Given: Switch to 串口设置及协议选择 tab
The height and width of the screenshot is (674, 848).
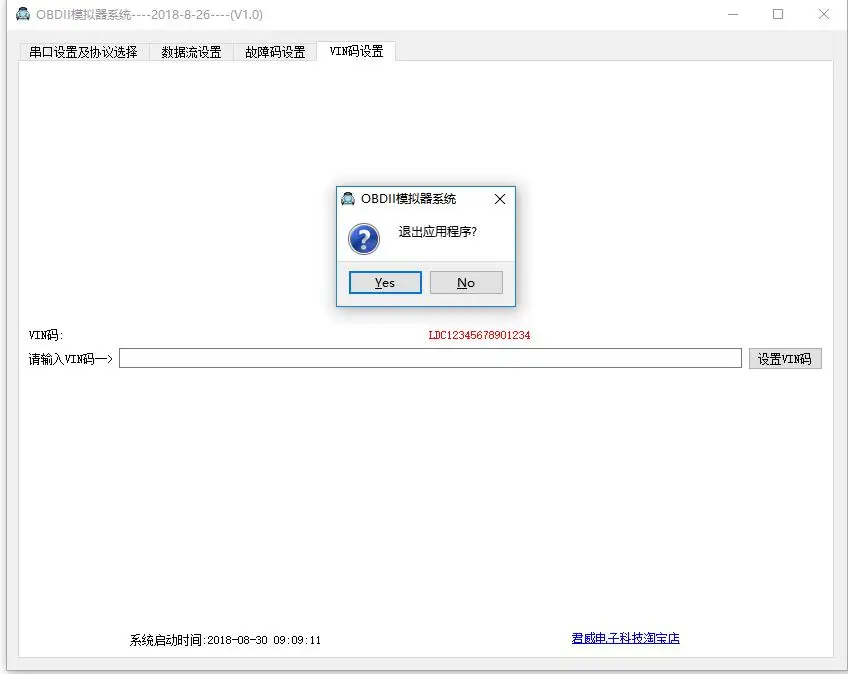Looking at the screenshot, I should (x=83, y=52).
